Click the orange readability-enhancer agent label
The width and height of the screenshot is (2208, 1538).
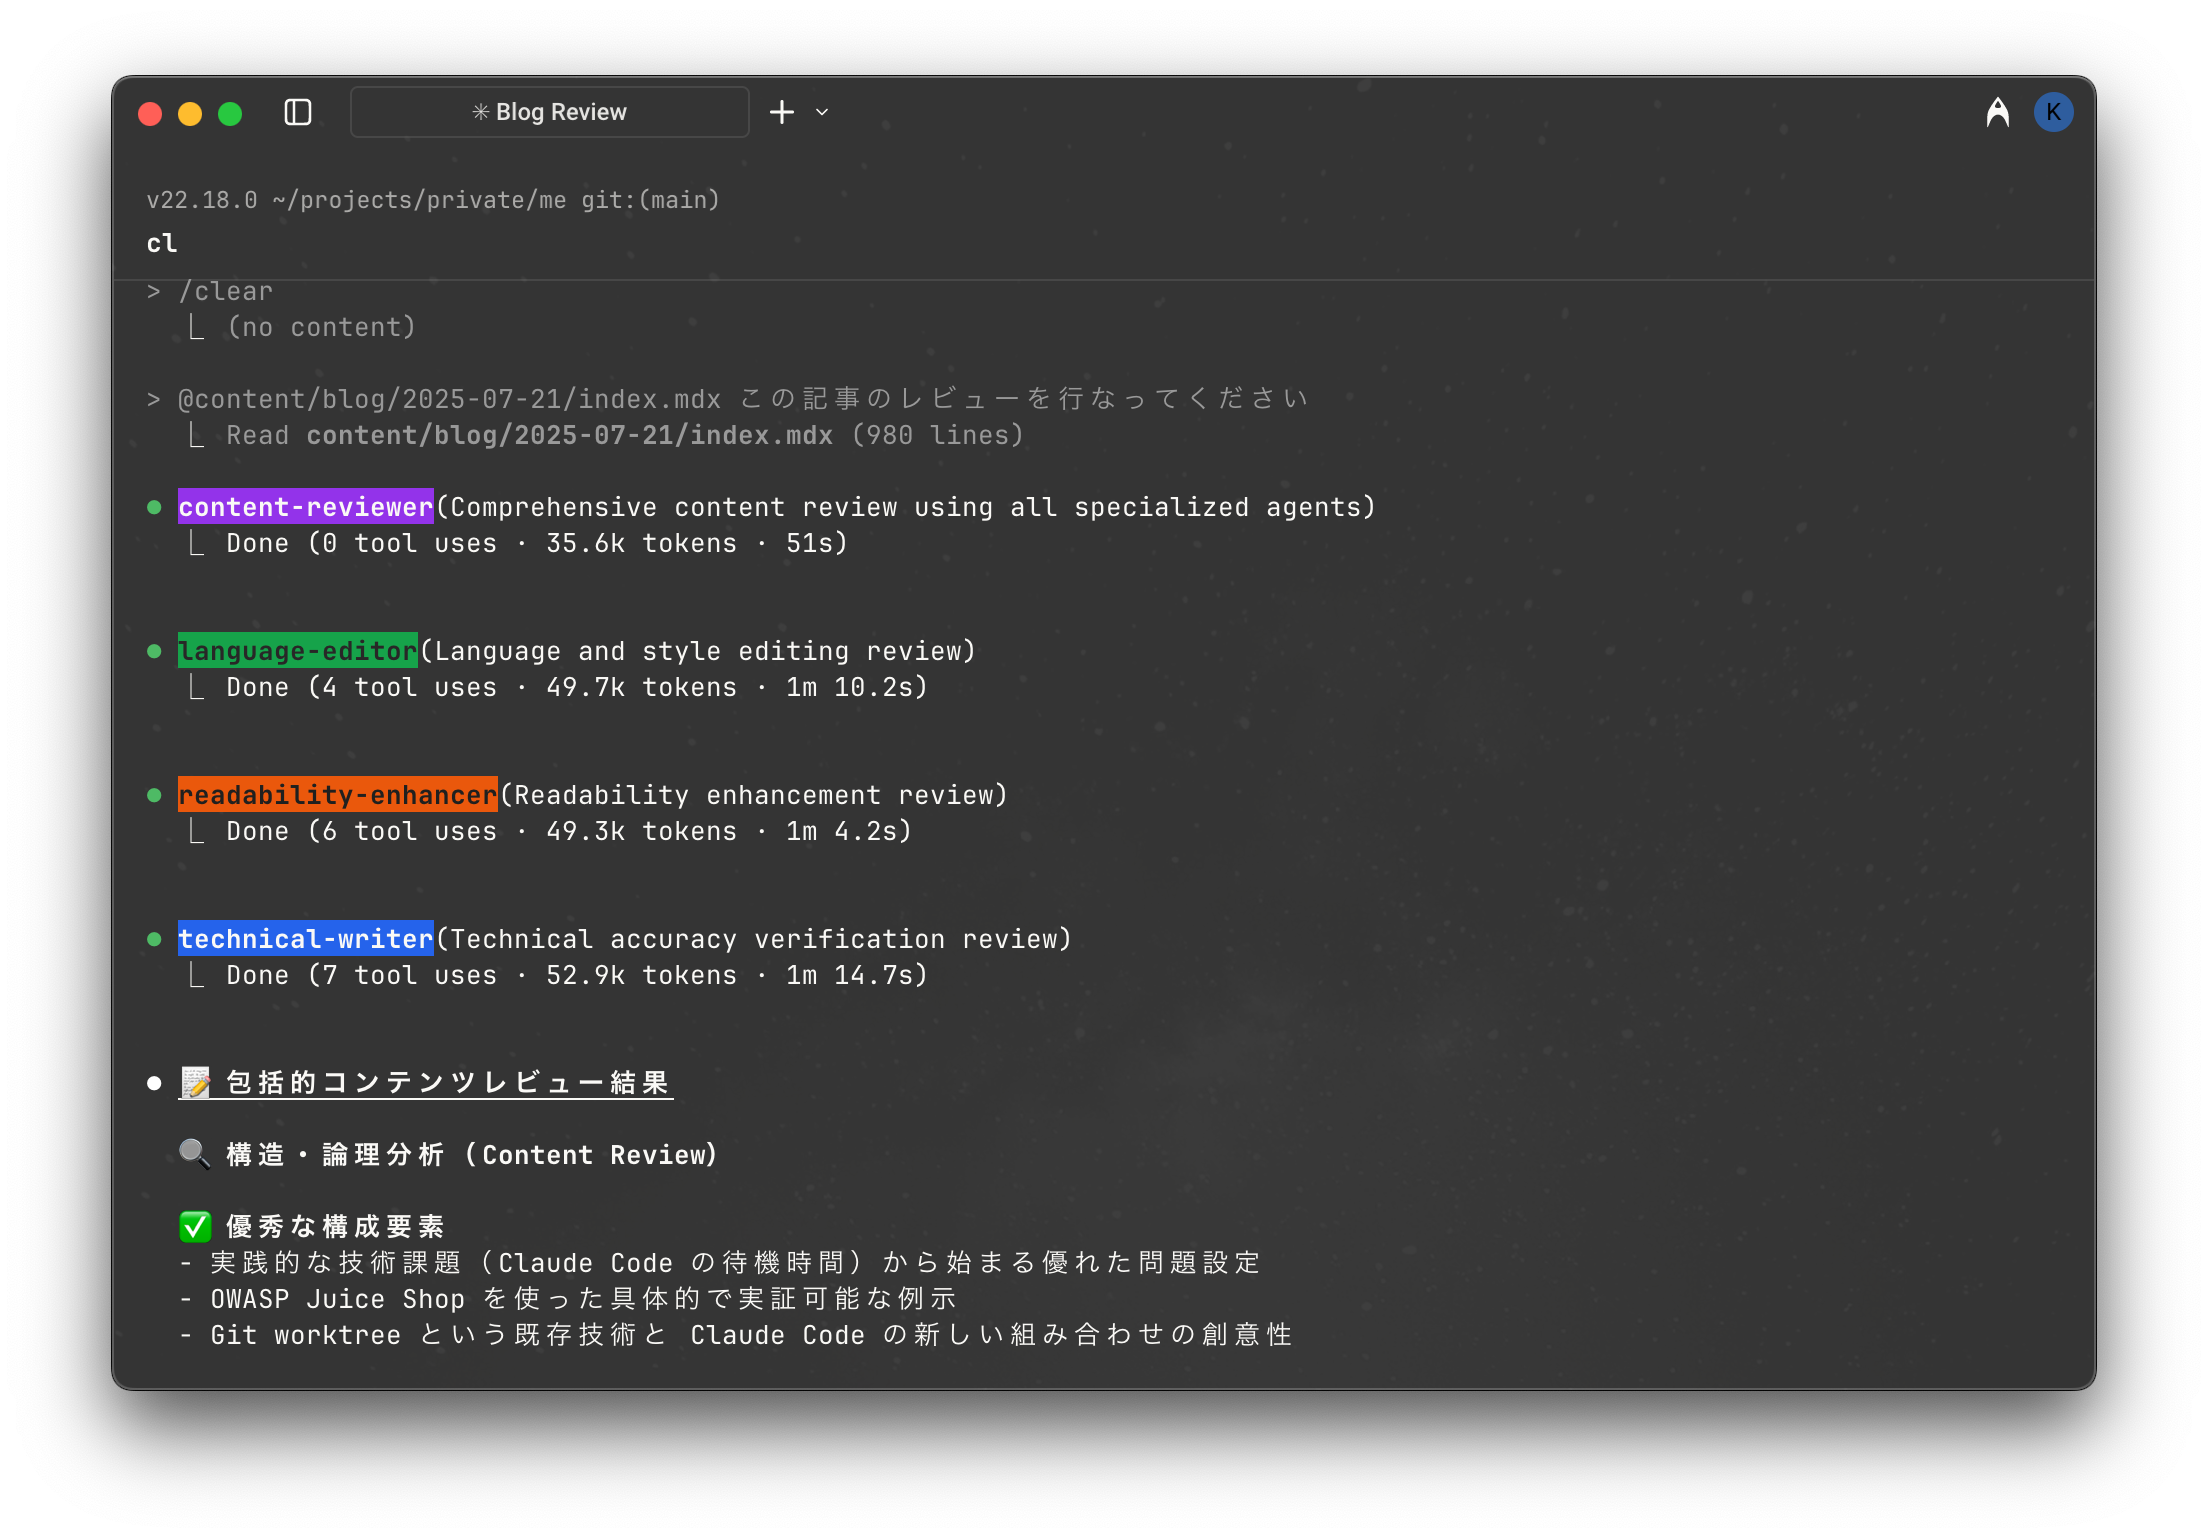point(337,795)
